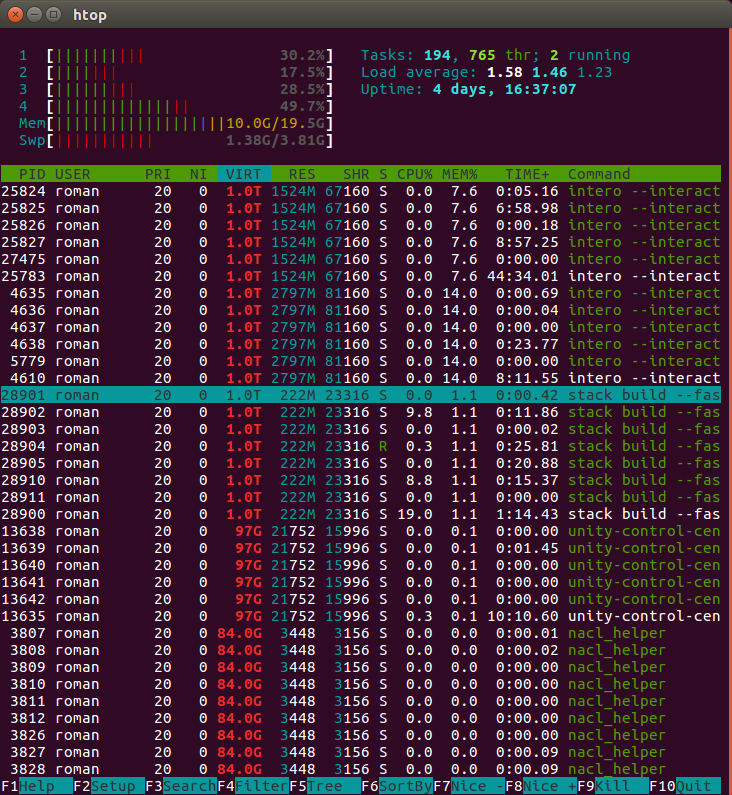732x795 pixels.
Task: Sort by the TIME+ column header
Action: [527, 174]
